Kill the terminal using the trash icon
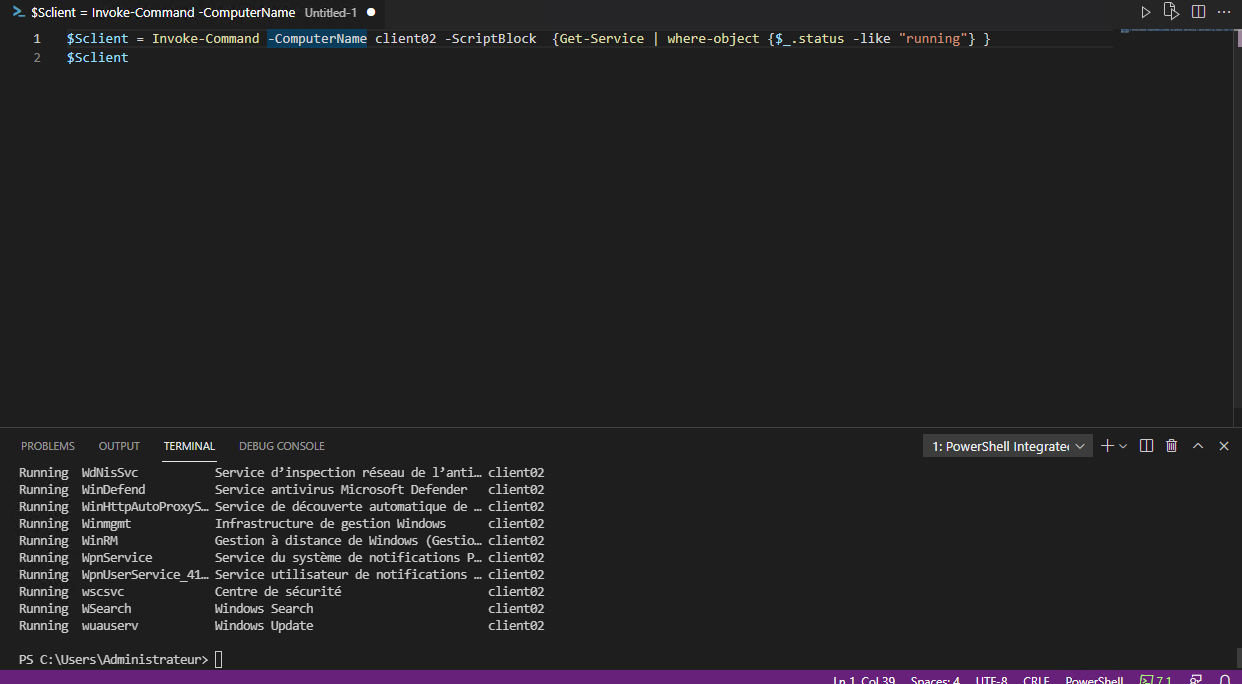 [1171, 445]
